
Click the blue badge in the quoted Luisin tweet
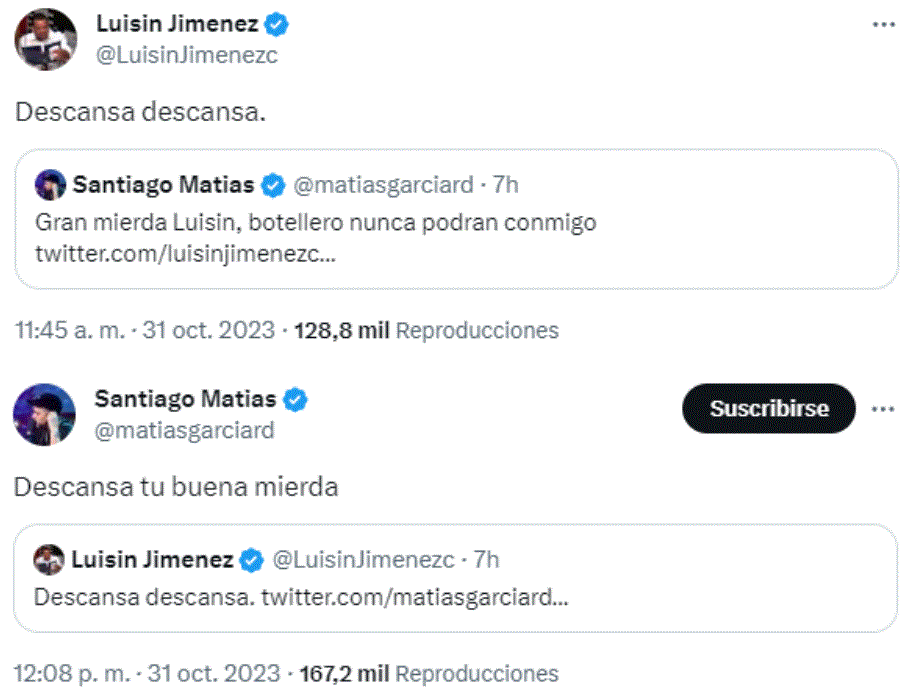coord(250,560)
